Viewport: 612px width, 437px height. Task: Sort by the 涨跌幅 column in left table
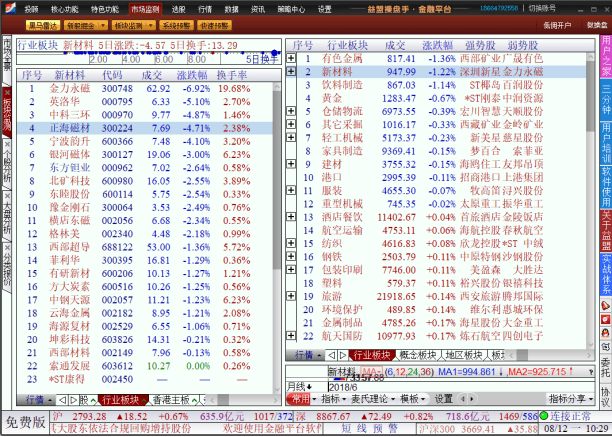(192, 75)
